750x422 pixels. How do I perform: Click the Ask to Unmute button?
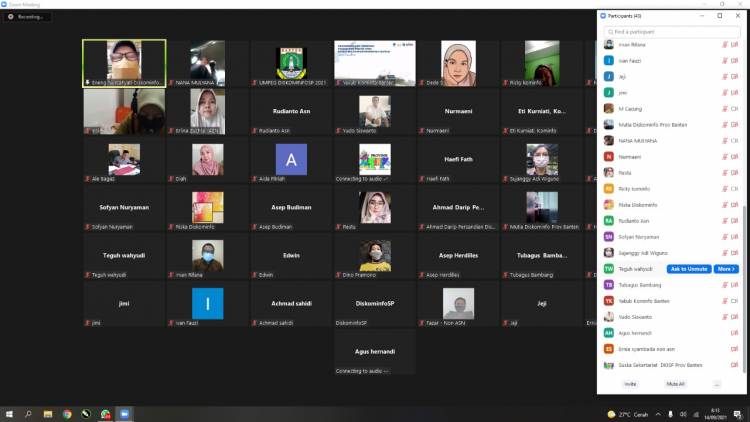689,268
